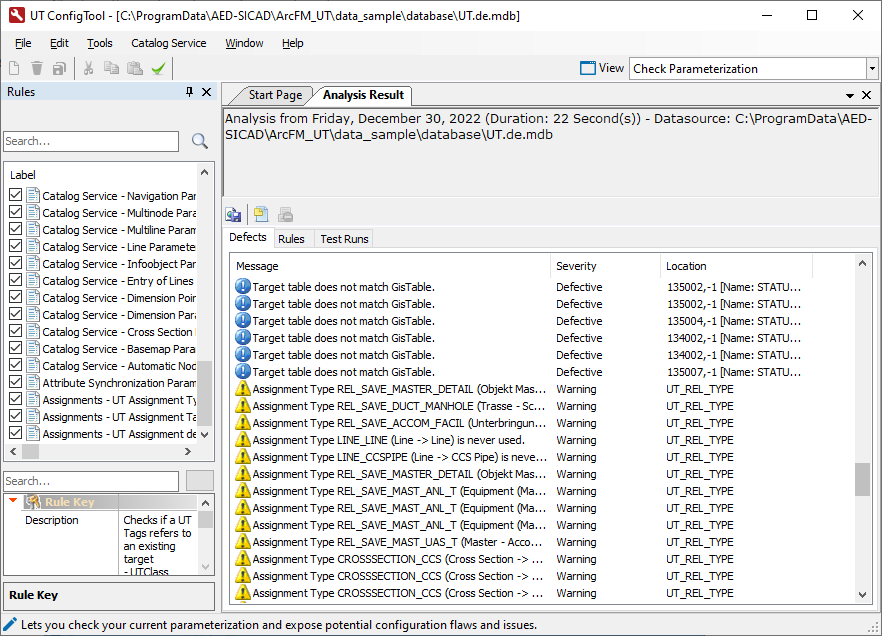Toggle Catalog Service - Cross Section checkbox
882x636 pixels.
tap(16, 331)
